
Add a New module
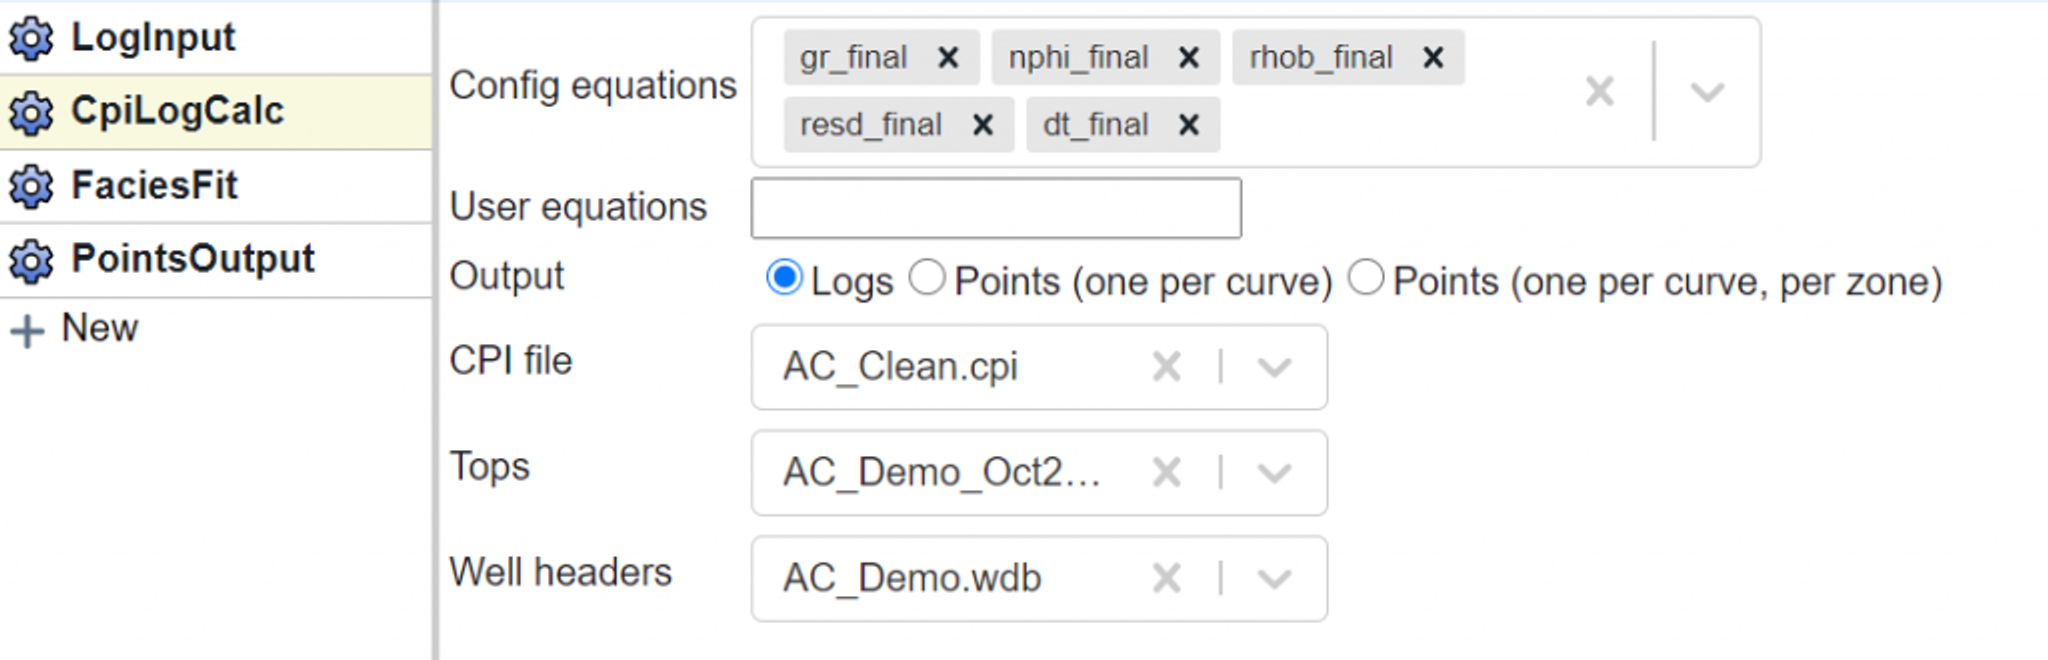98,329
